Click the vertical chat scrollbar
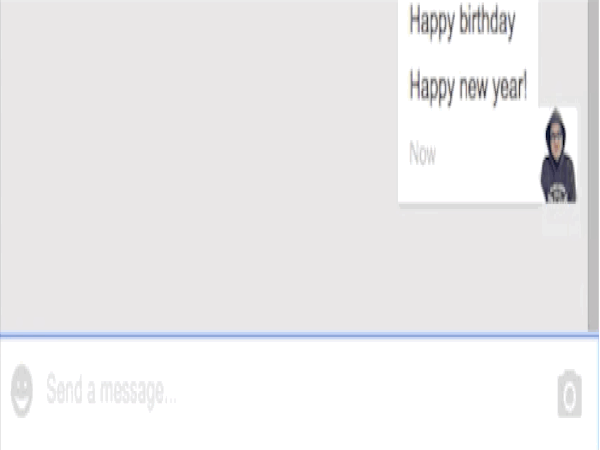The image size is (600, 450). [593, 165]
